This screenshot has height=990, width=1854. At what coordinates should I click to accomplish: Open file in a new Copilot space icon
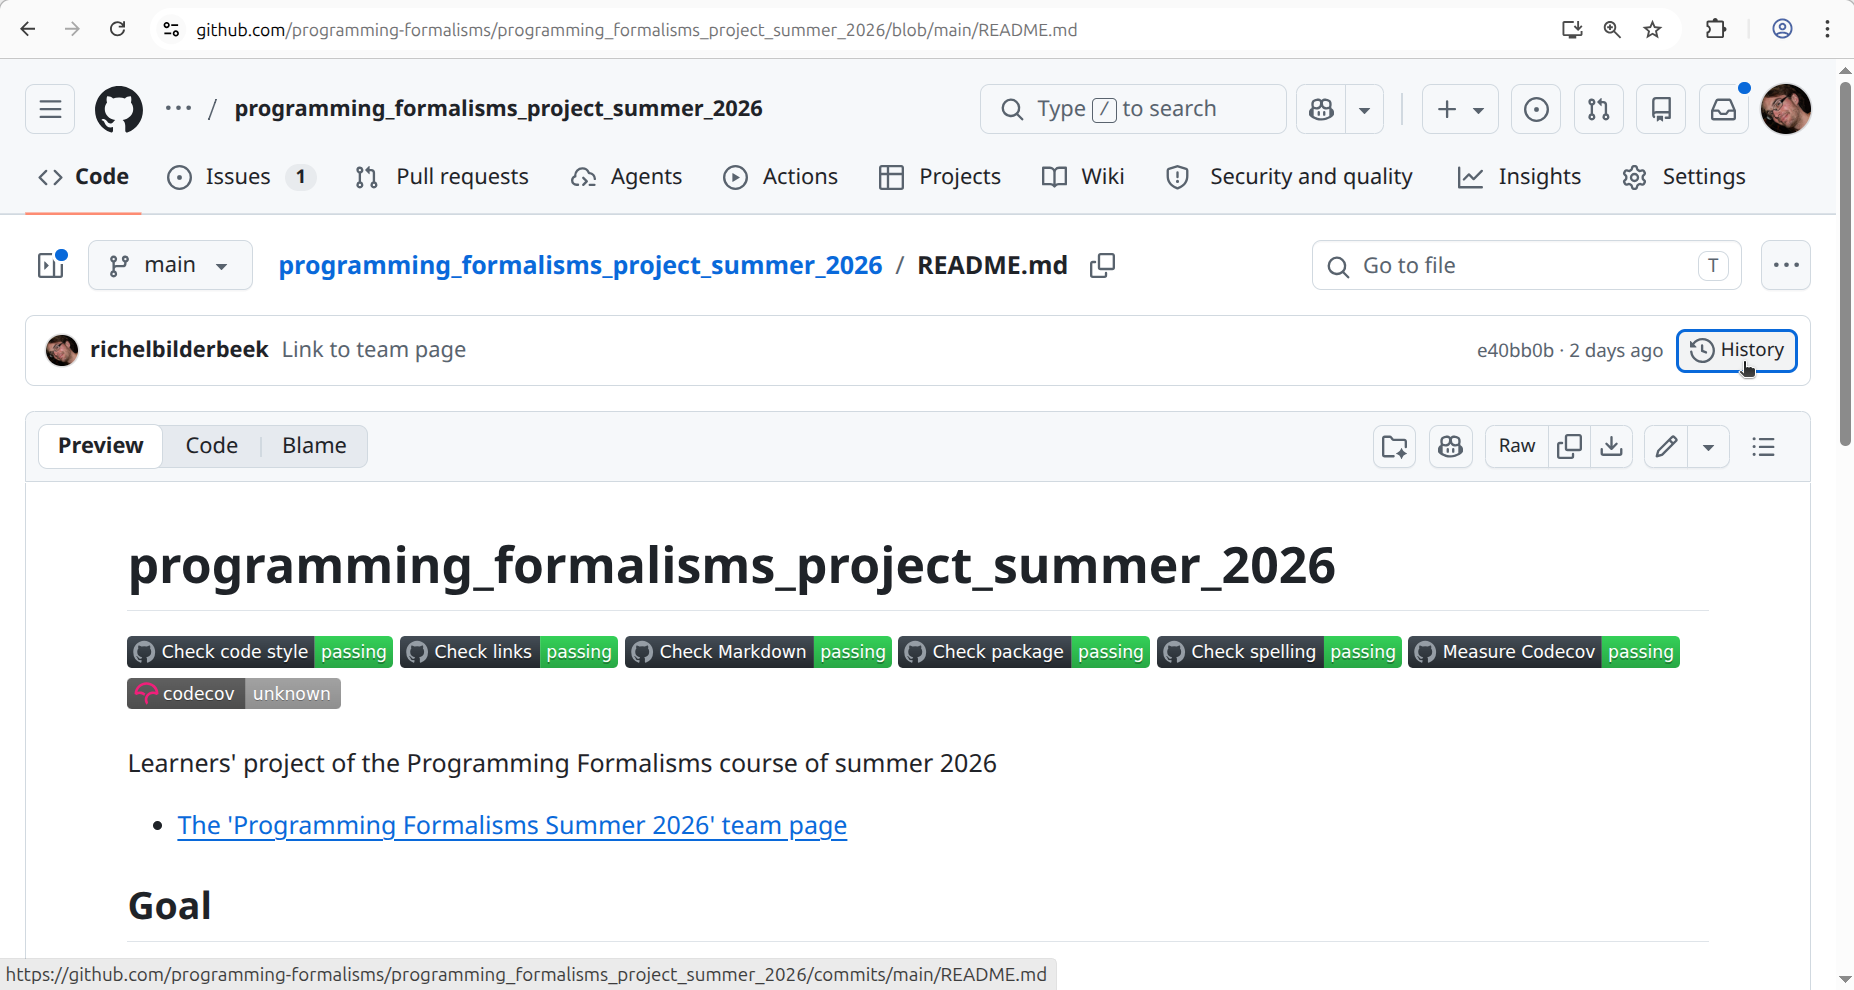1394,446
